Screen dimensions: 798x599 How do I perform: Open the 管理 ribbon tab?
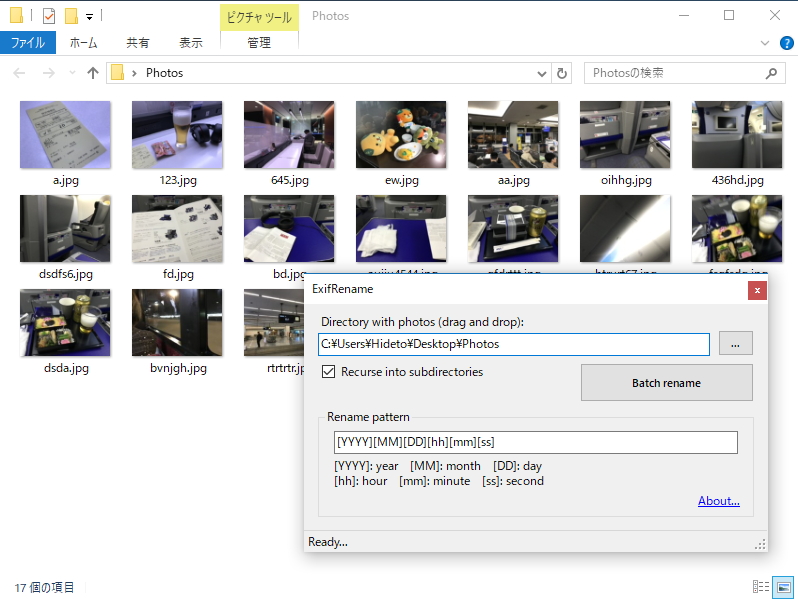click(259, 43)
